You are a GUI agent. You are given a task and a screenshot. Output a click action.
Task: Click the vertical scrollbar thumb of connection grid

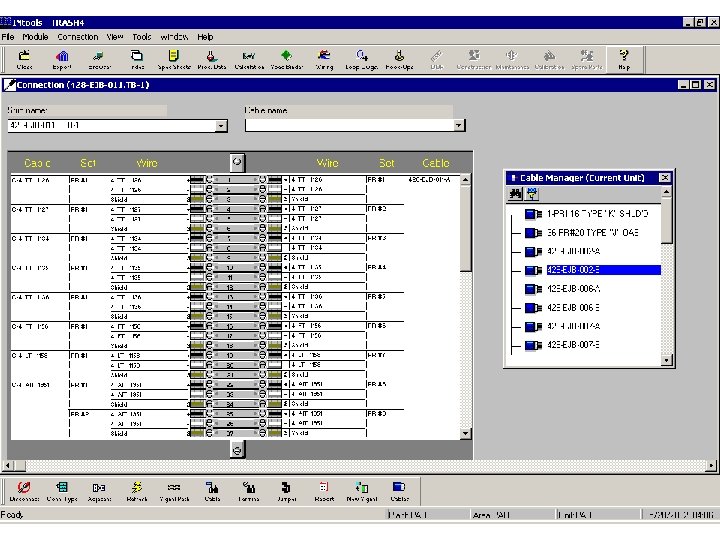[x=465, y=228]
